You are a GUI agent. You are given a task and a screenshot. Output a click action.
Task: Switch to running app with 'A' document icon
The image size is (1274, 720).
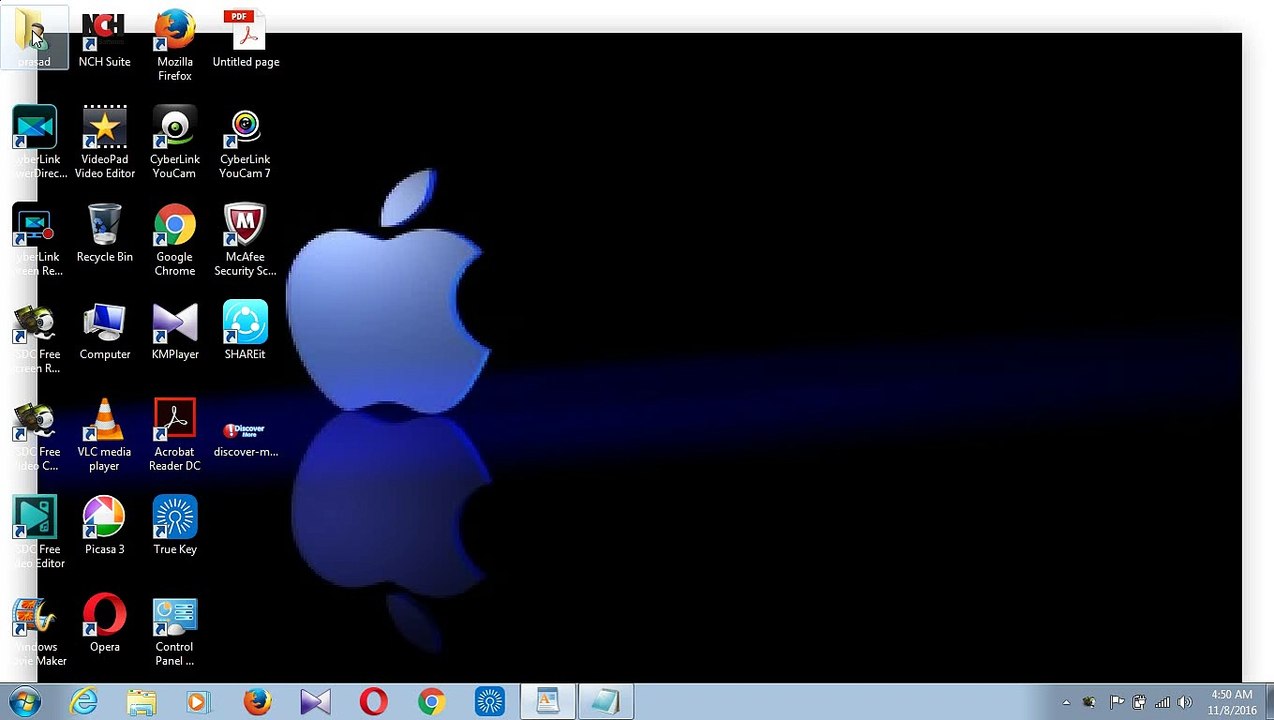click(x=547, y=702)
